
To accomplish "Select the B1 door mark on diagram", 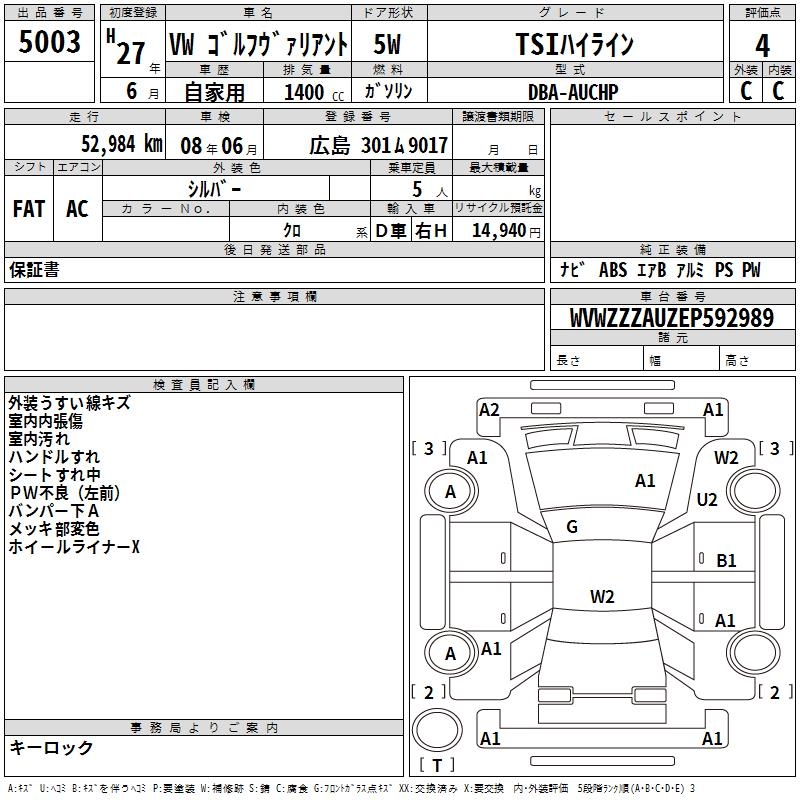I will coord(726,561).
